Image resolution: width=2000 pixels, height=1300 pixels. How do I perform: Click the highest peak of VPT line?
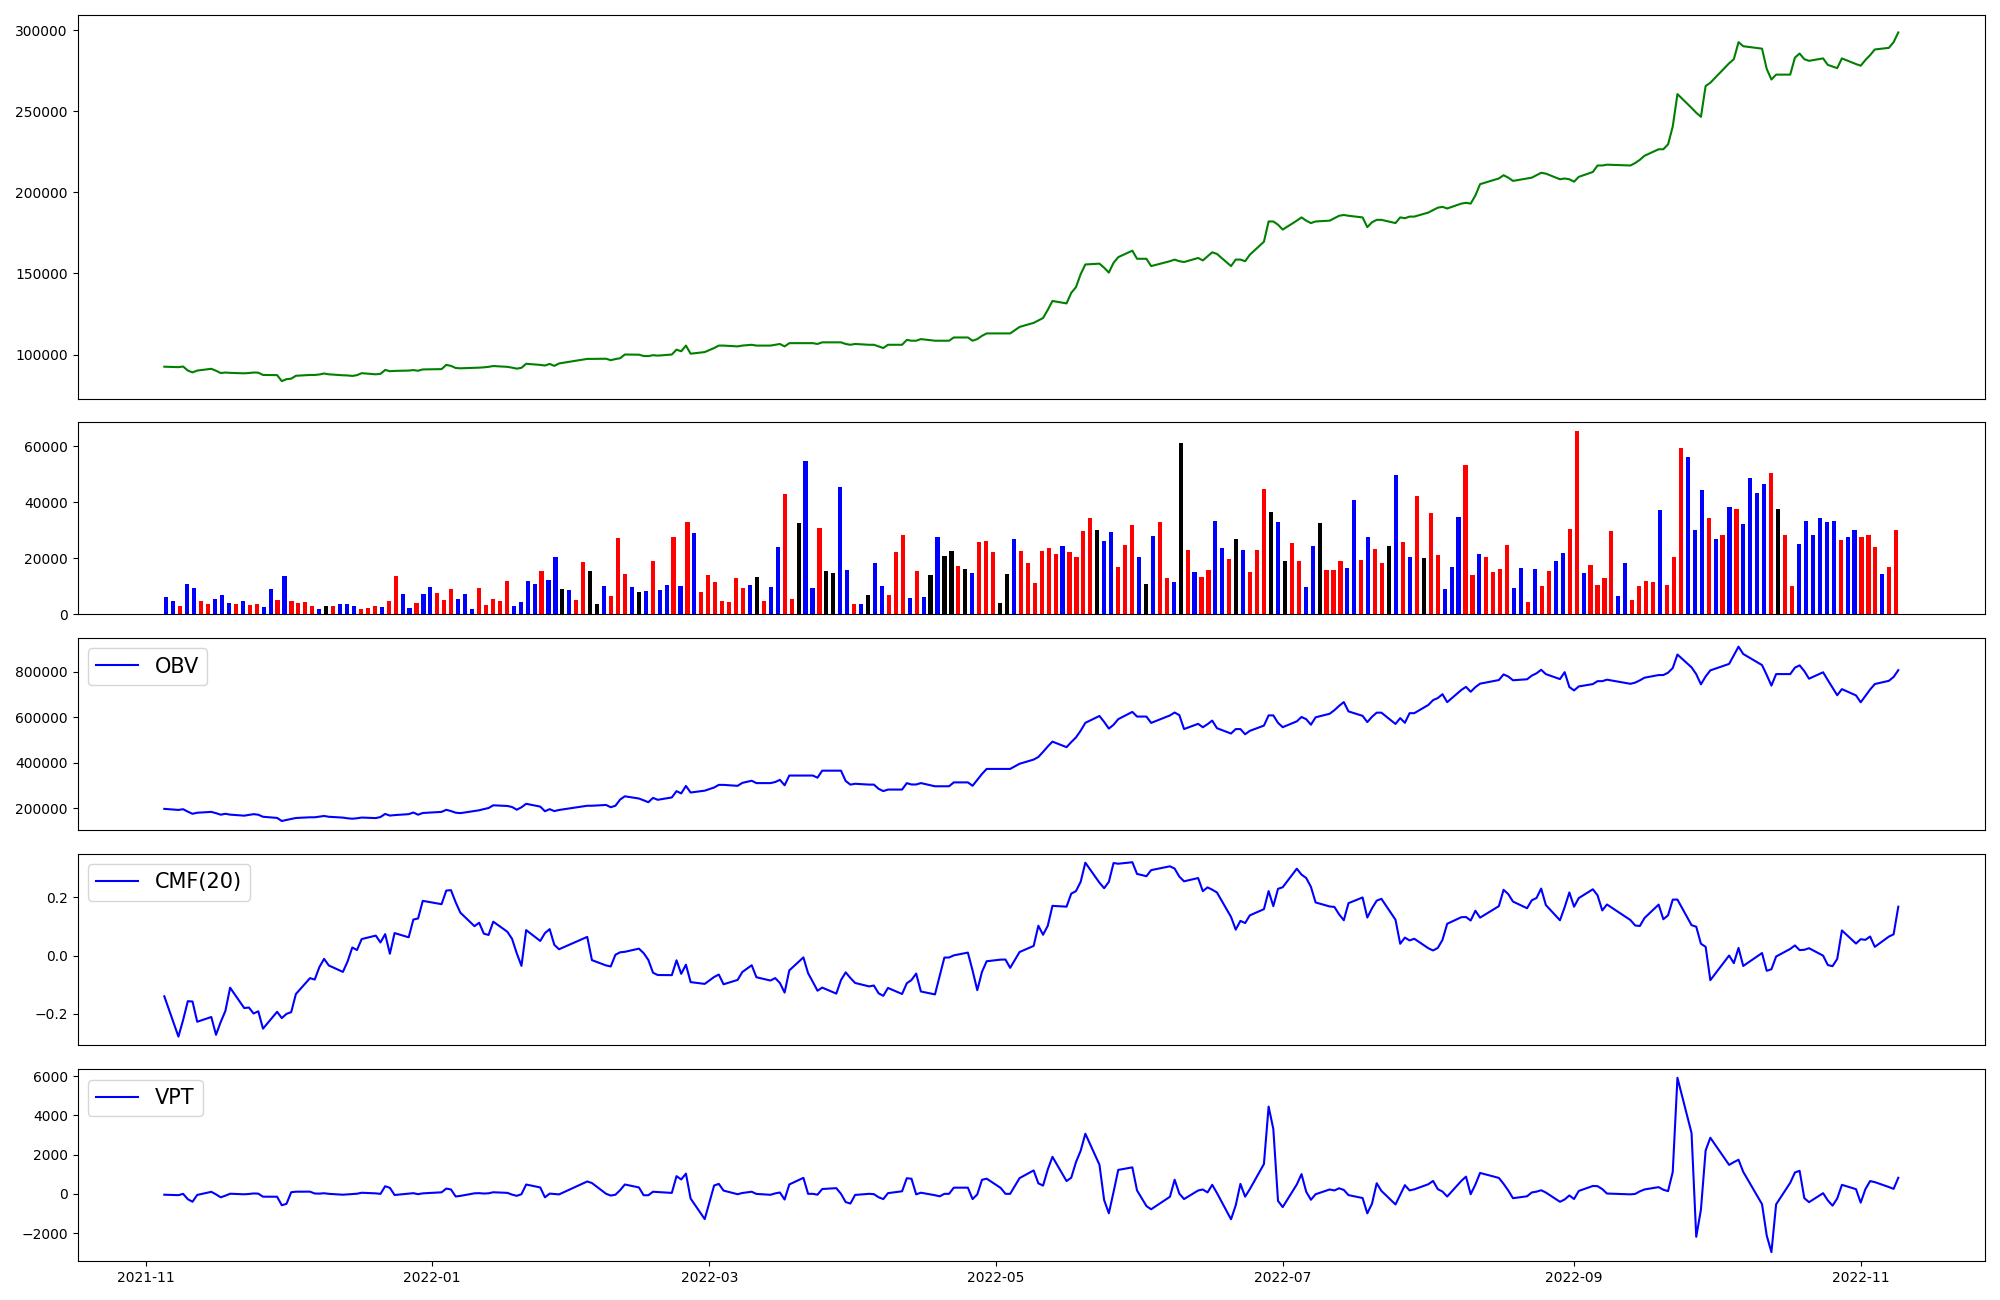click(1677, 1078)
